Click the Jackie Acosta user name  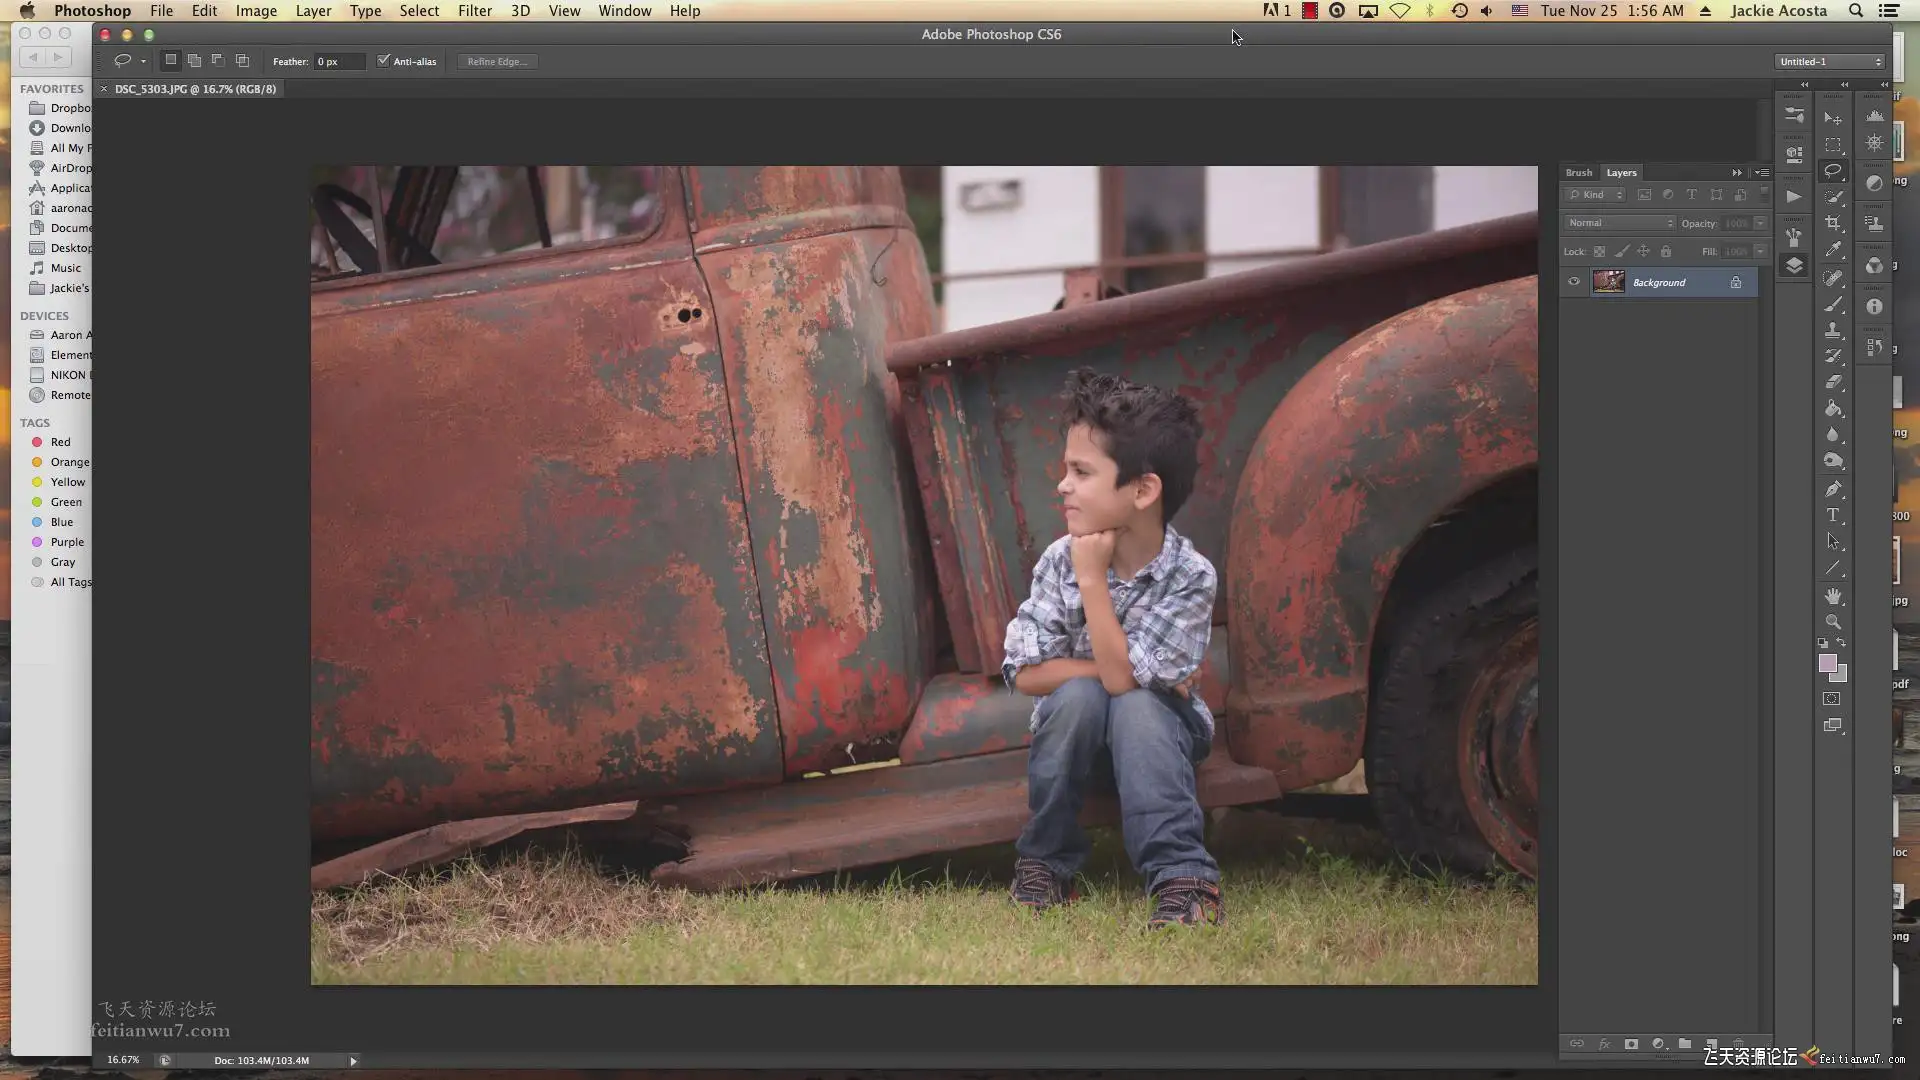pyautogui.click(x=1778, y=11)
